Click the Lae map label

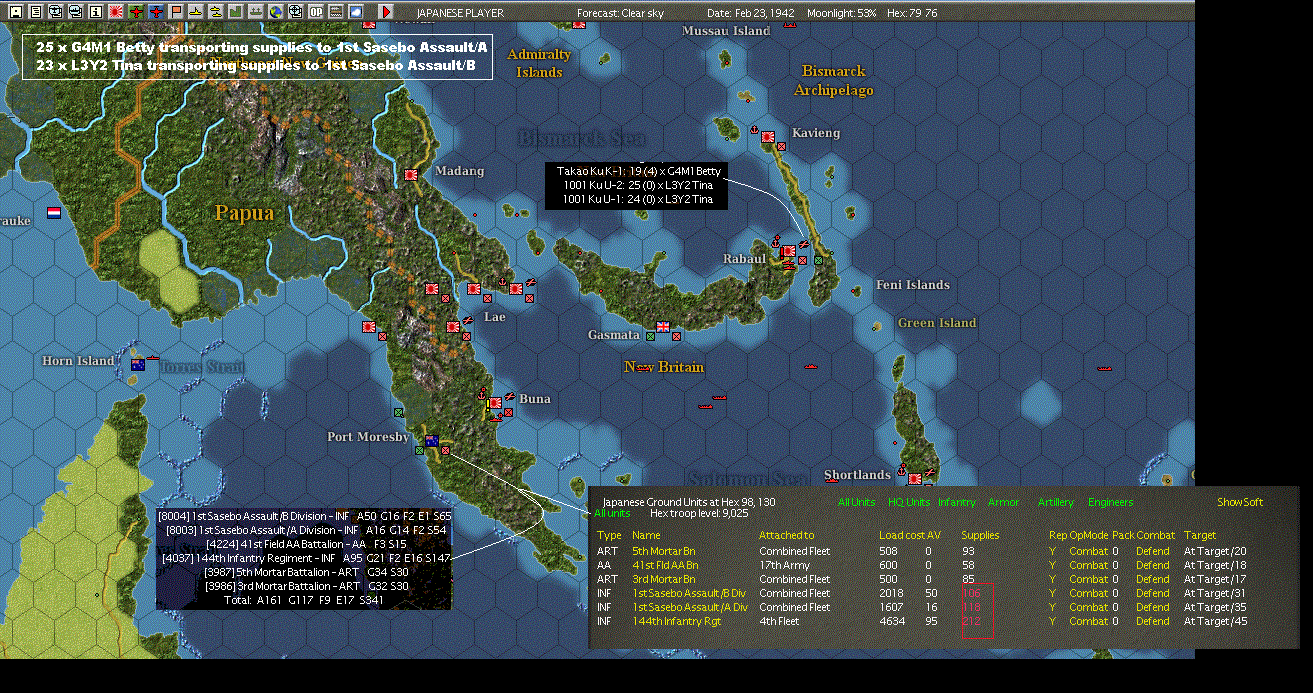pyautogui.click(x=495, y=317)
